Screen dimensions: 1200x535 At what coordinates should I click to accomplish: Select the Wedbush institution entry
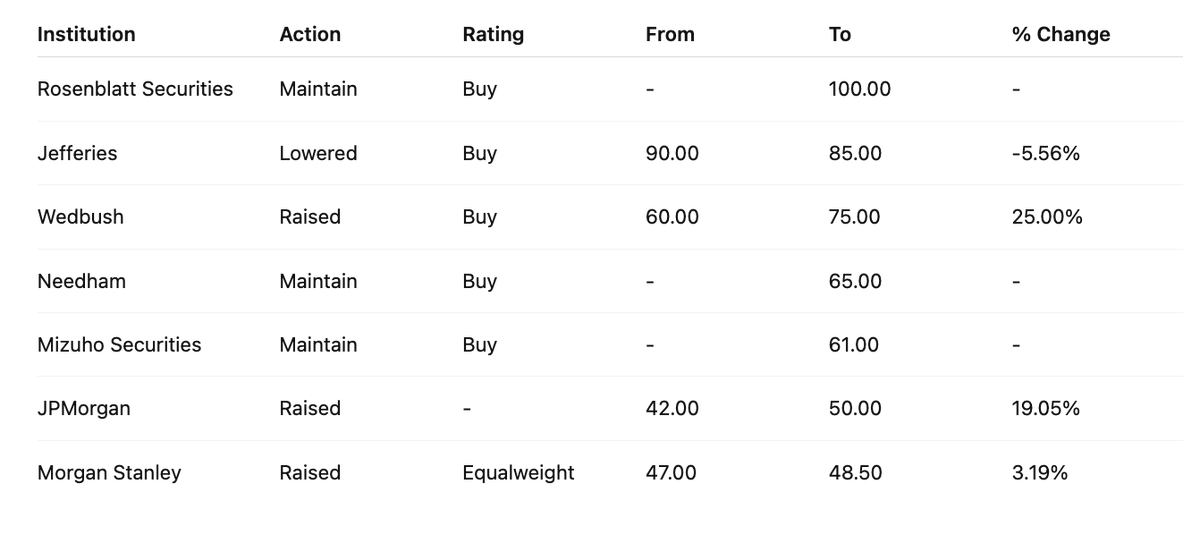tap(81, 217)
